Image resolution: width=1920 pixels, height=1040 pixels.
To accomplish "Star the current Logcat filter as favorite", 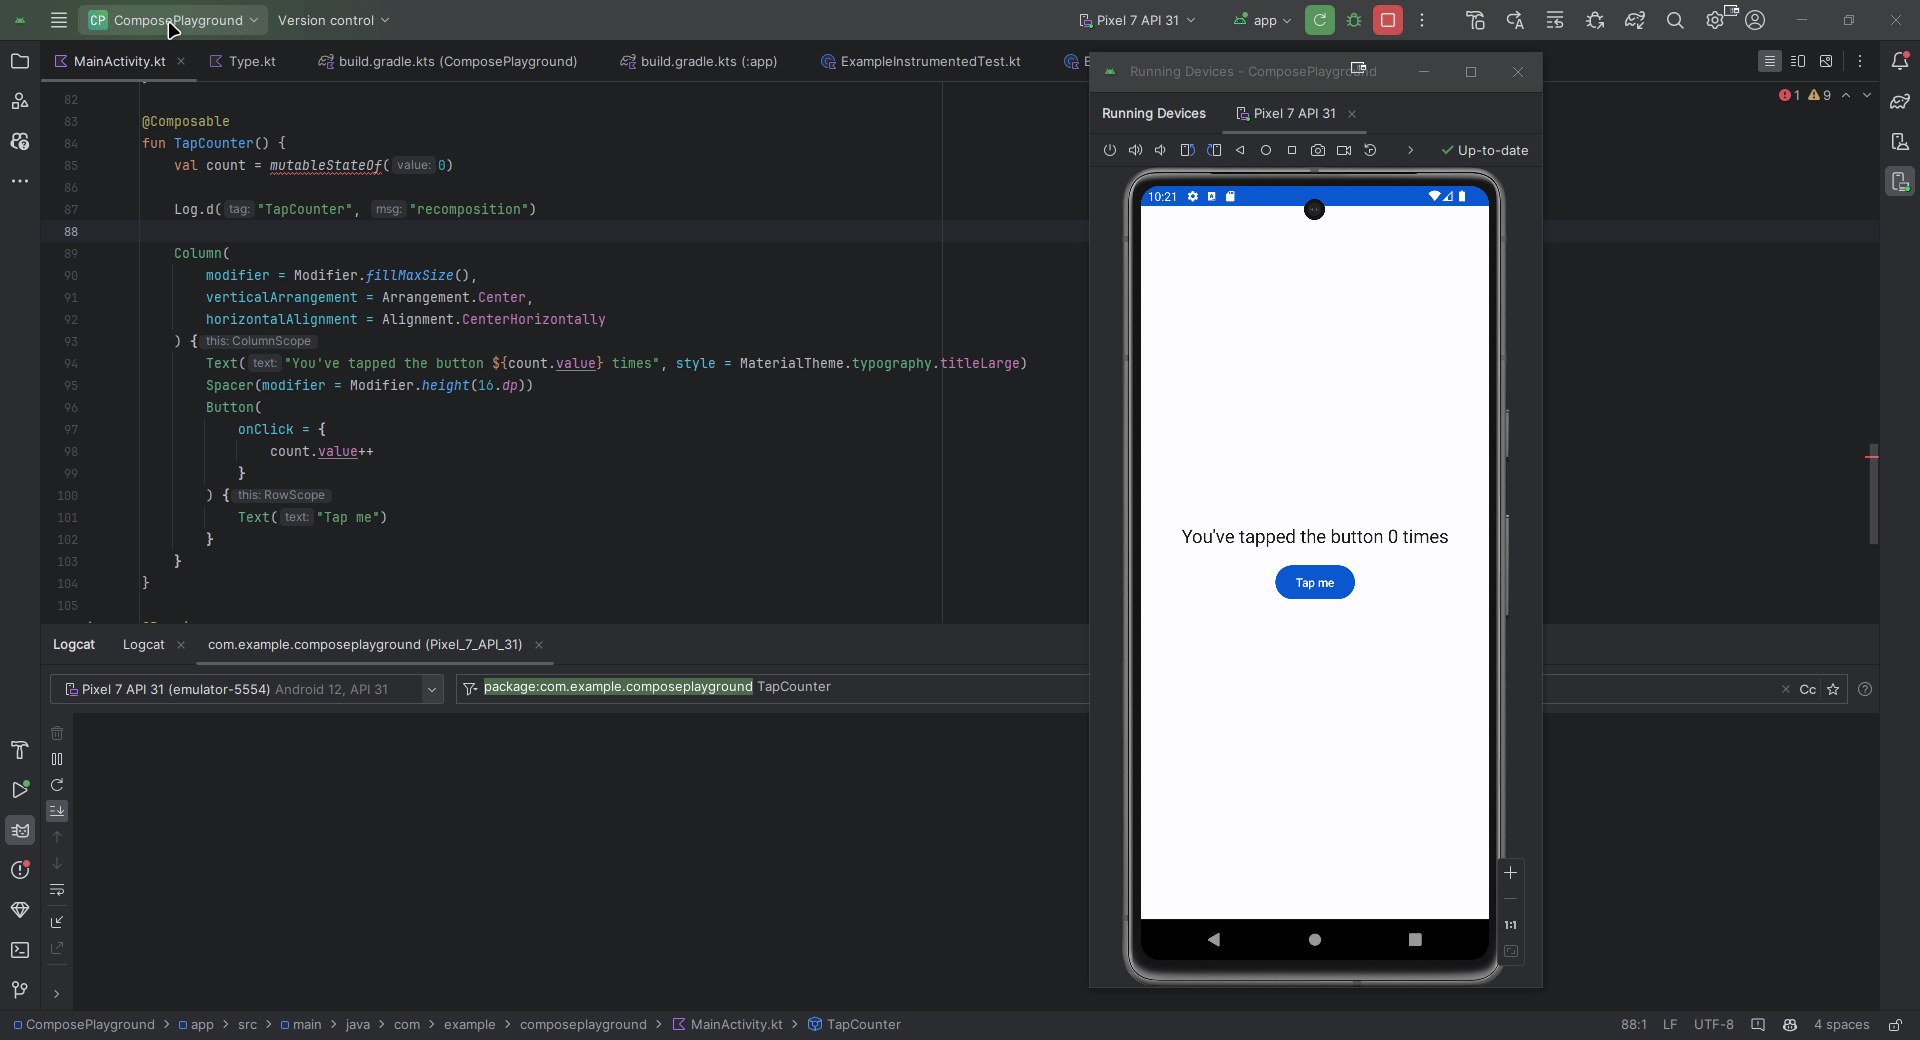I will click(x=1834, y=690).
